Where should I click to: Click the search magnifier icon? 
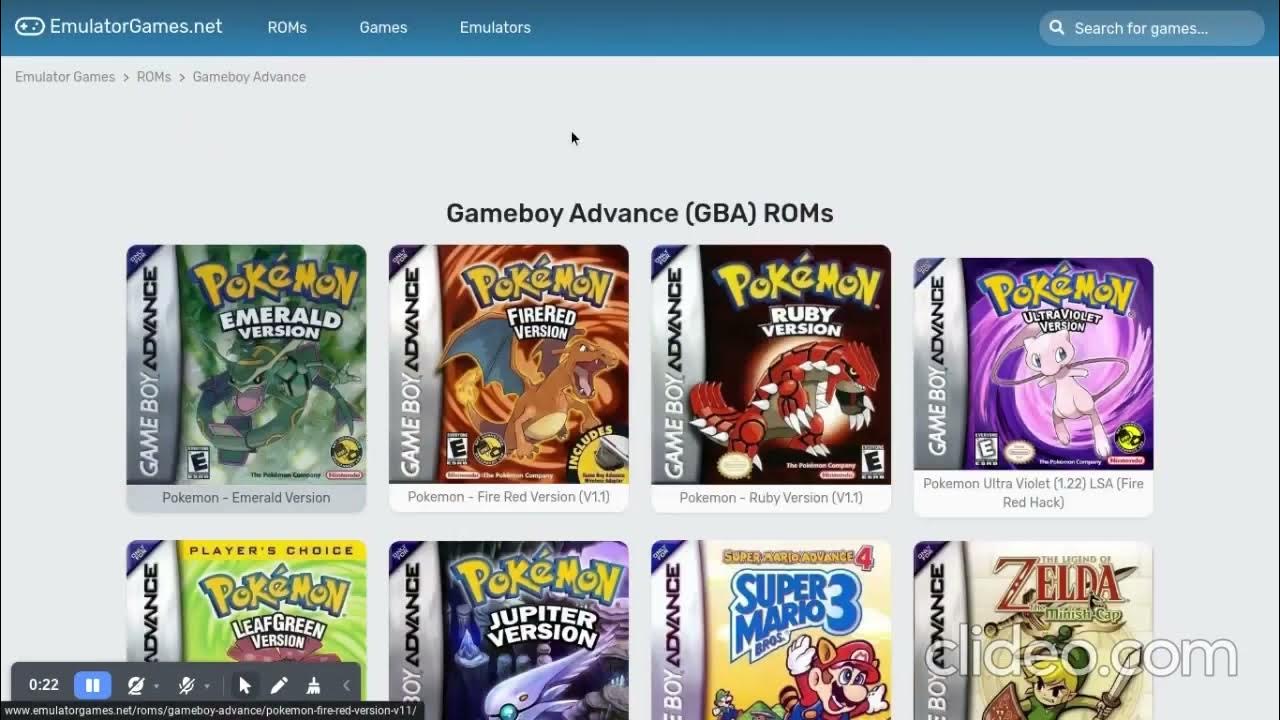tap(1056, 28)
